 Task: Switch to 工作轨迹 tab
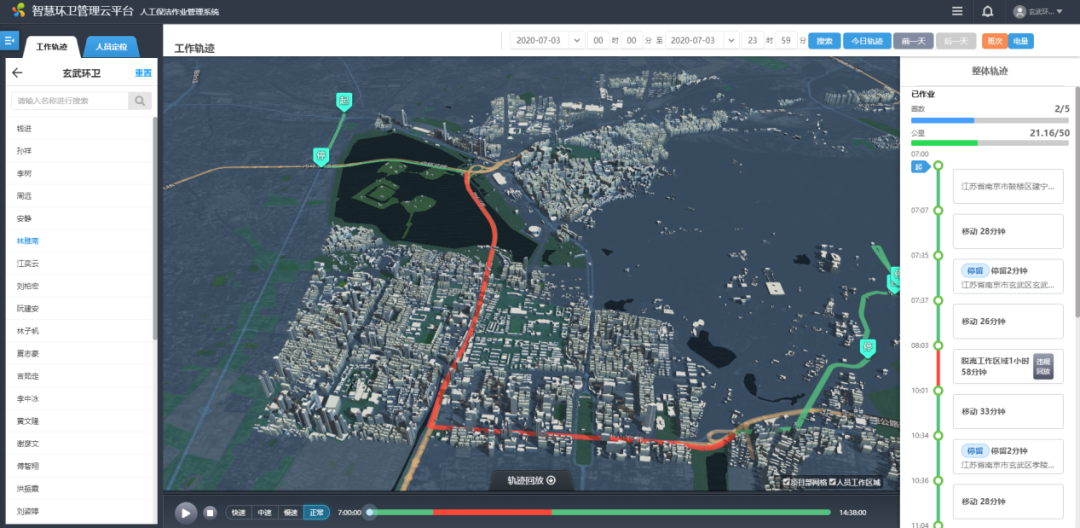[52, 47]
